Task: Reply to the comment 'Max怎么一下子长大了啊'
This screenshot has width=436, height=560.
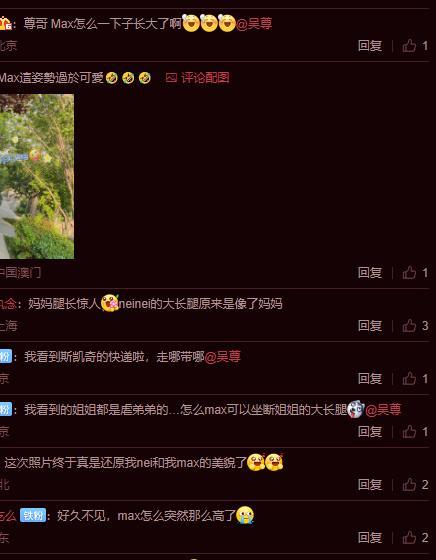Action: click(x=370, y=46)
